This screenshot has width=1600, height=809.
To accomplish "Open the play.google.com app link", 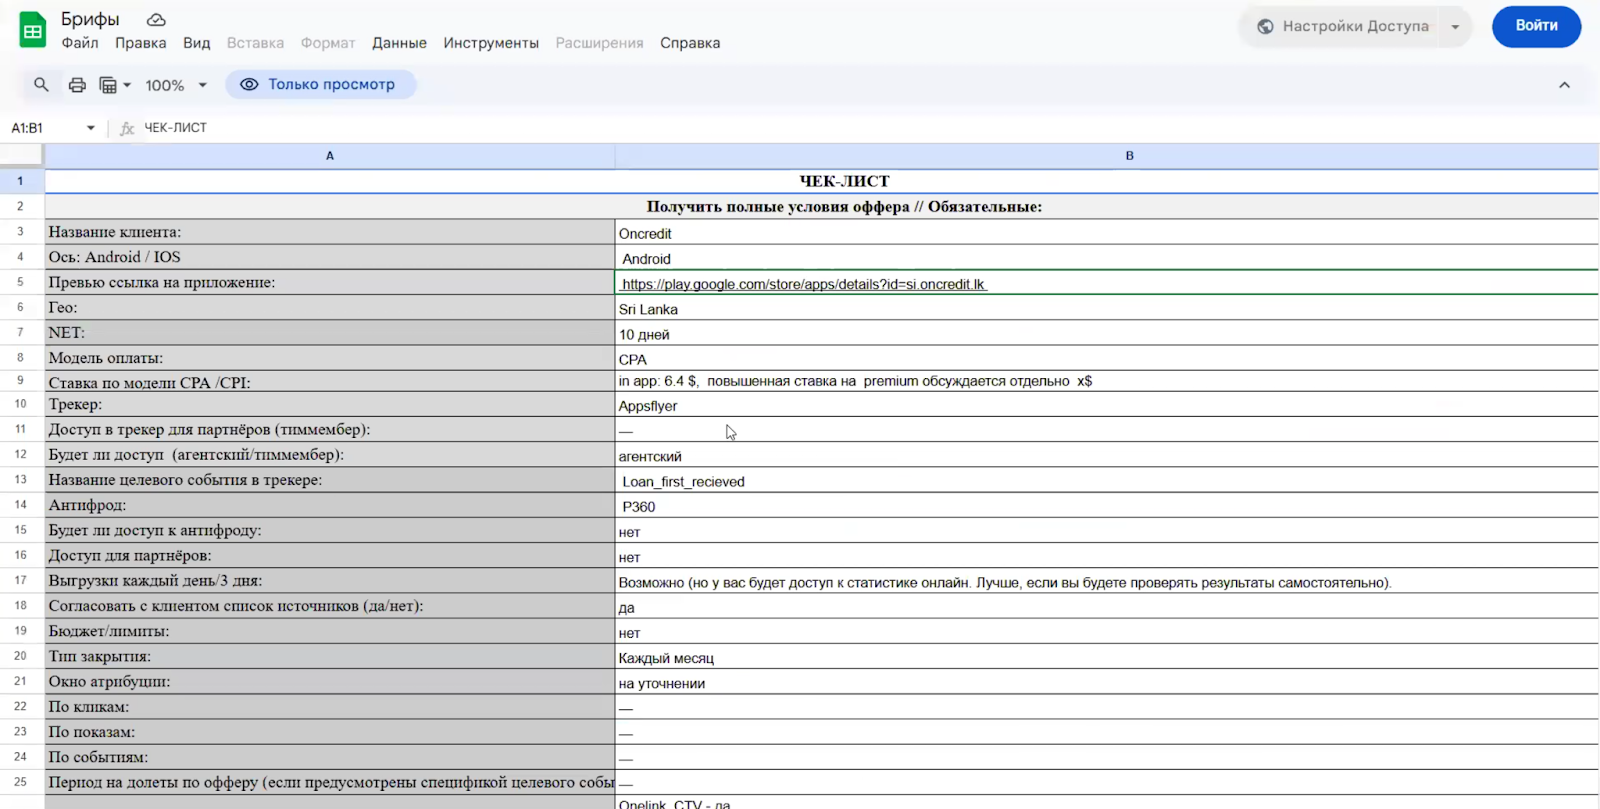I will tap(803, 285).
